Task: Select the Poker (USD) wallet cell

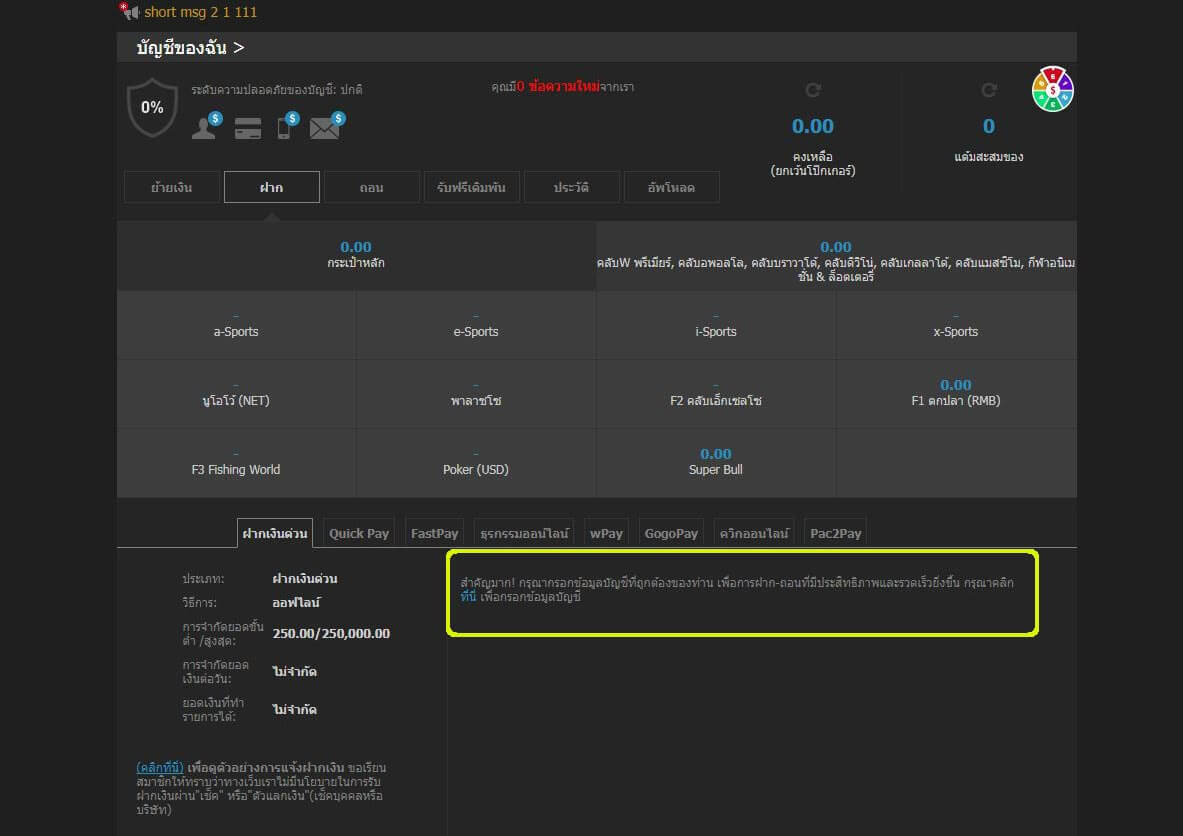Action: point(476,463)
